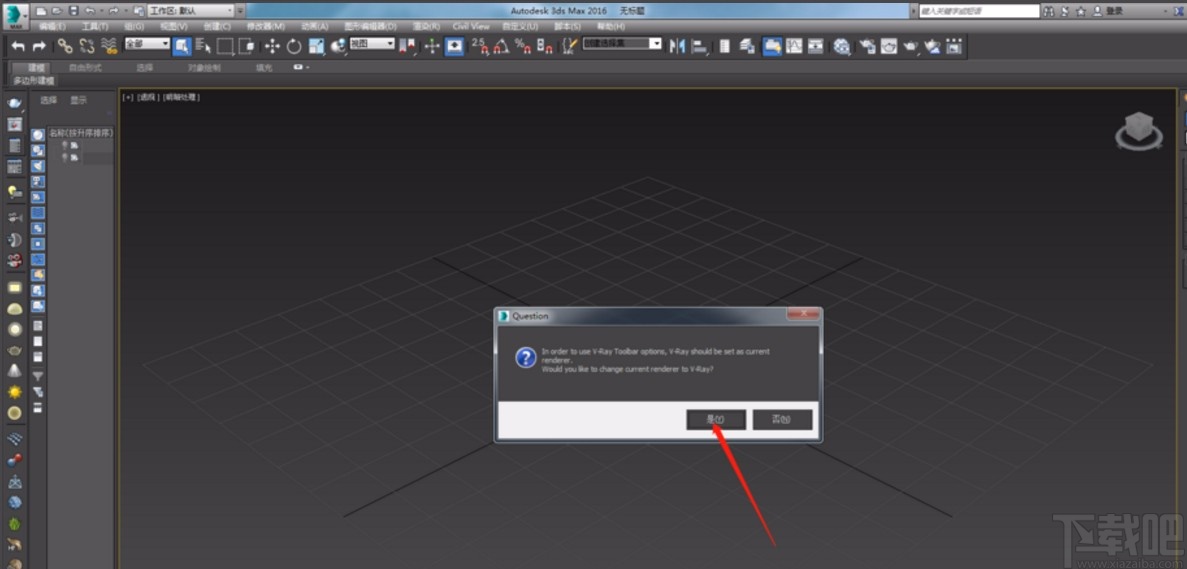Screen dimensions: 1187x569
Task: Switch to the Freeform (自由形式) ribbon tab
Action: [x=85, y=67]
